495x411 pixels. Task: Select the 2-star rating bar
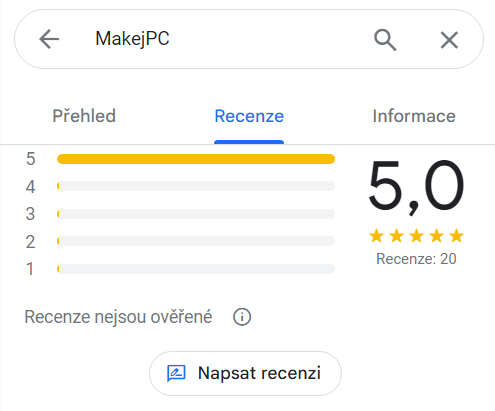click(196, 241)
